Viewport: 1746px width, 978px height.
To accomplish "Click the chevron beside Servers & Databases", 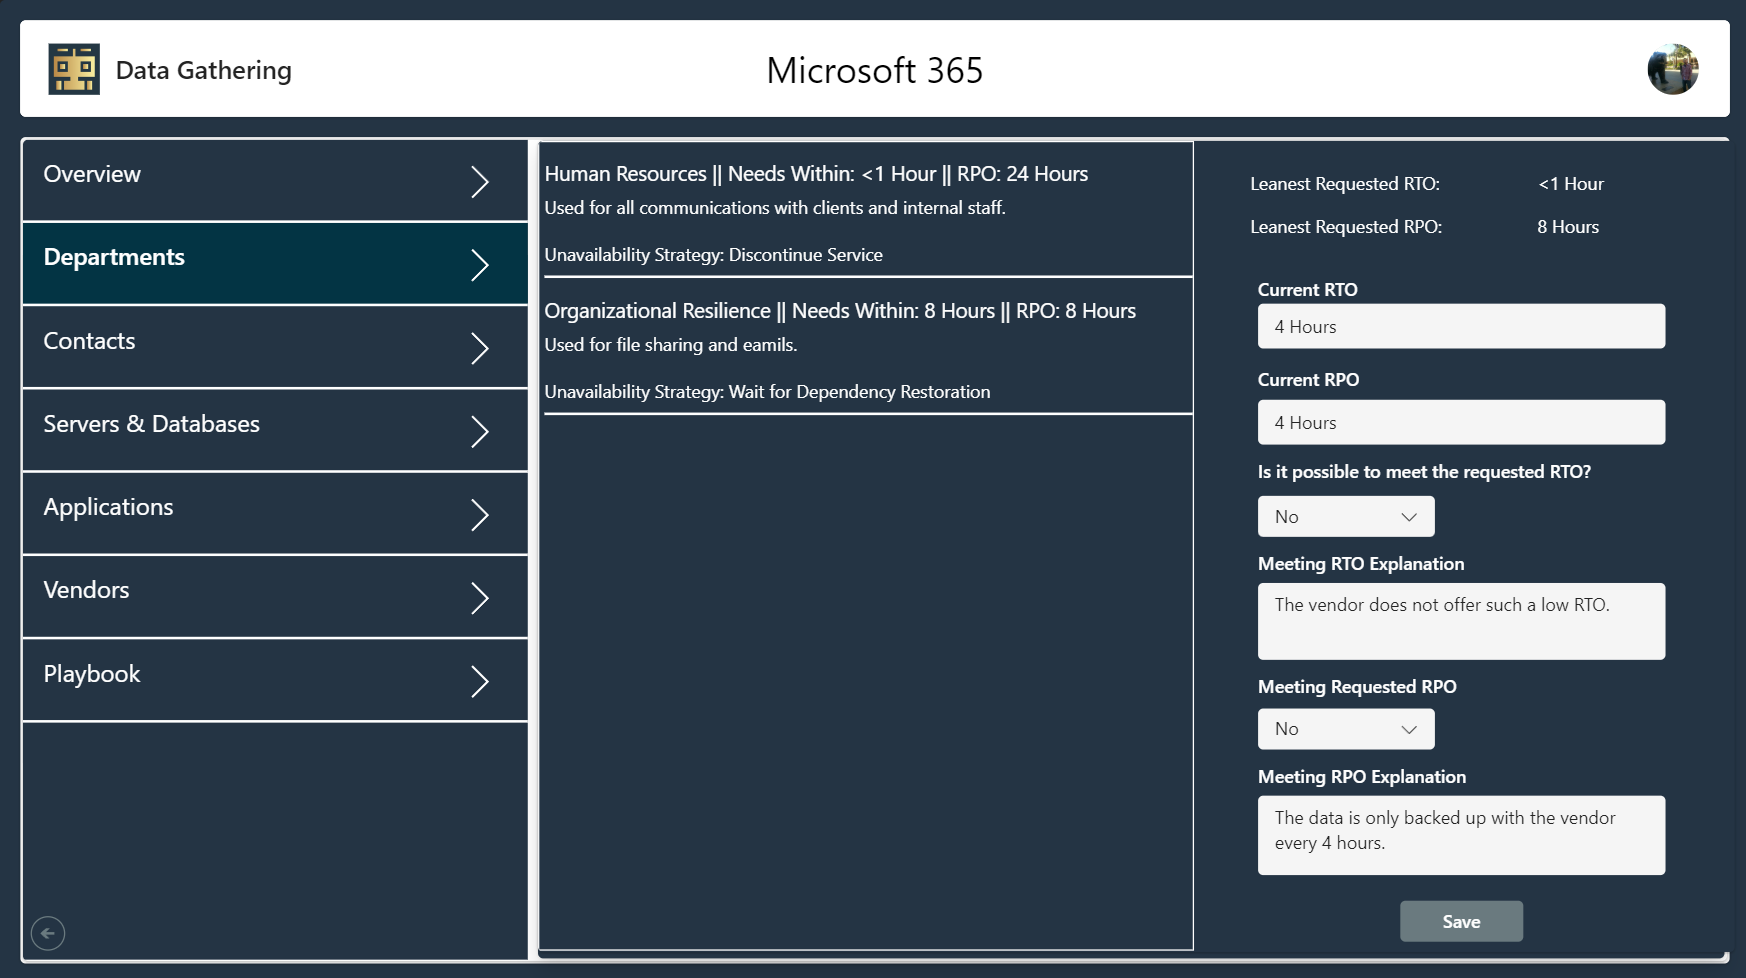I will pos(480,431).
